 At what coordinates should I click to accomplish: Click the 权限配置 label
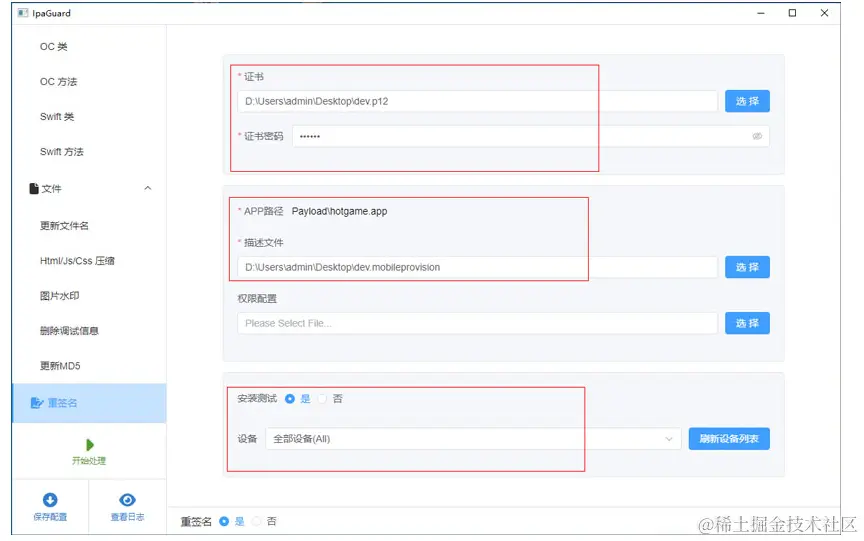point(257,299)
